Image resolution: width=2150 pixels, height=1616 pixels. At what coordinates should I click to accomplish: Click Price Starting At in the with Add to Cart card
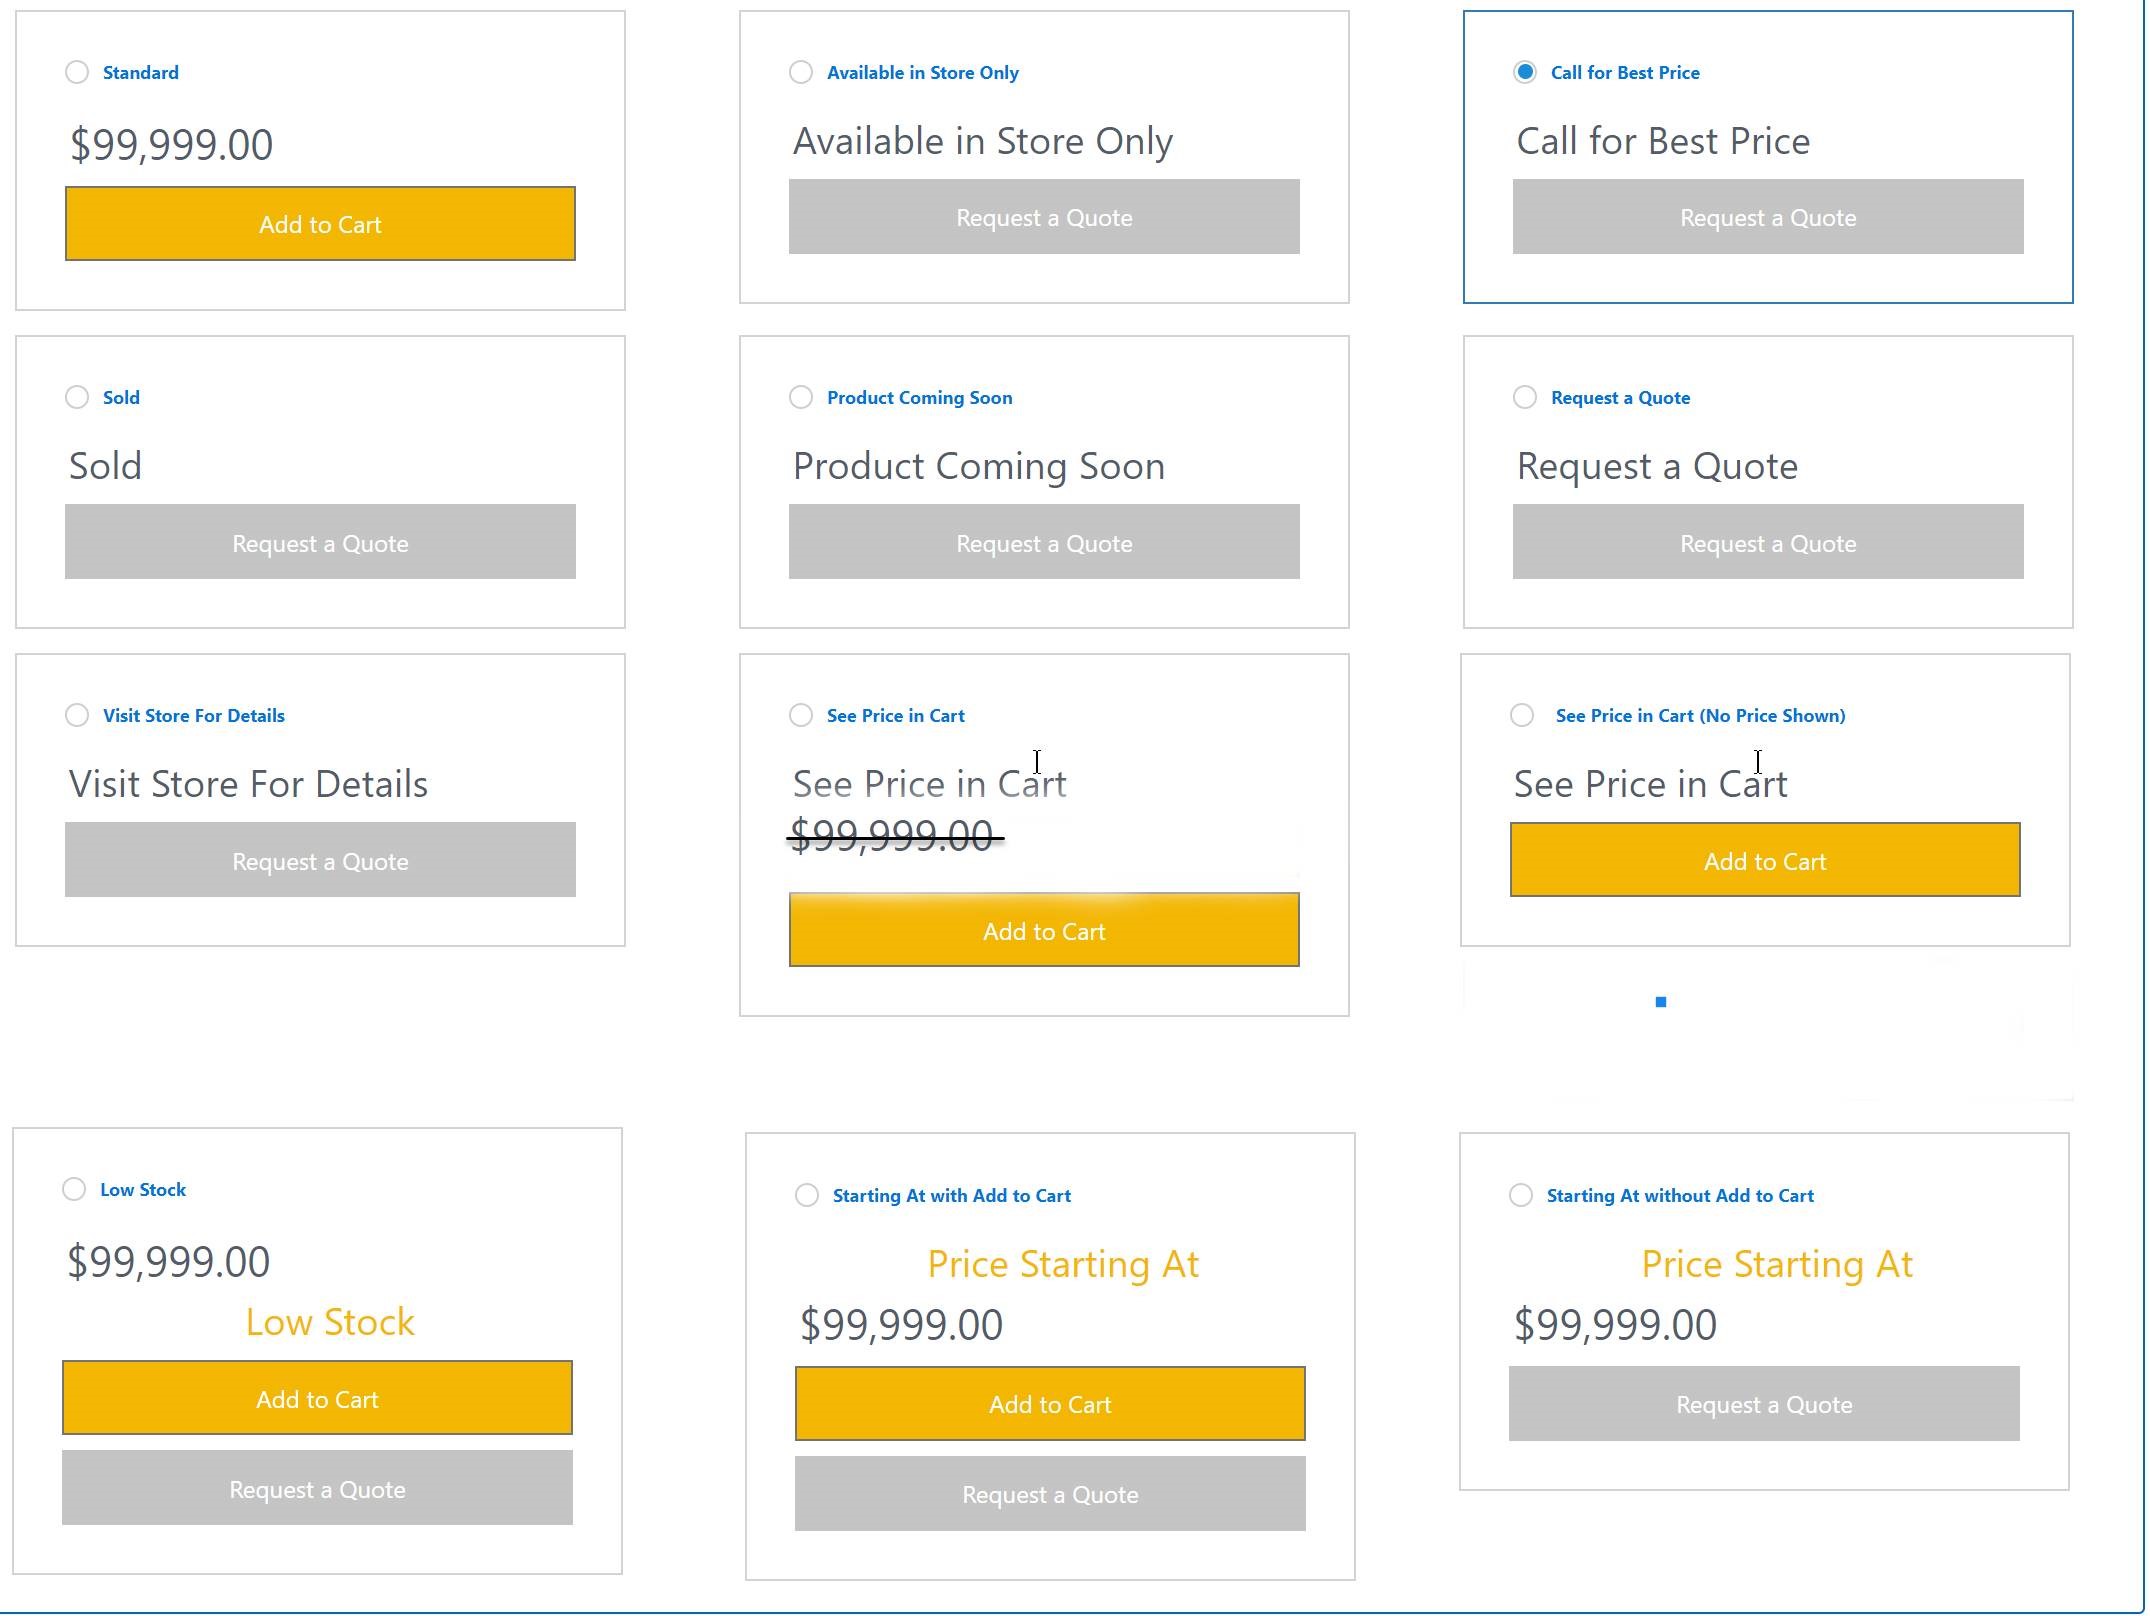click(x=1063, y=1265)
